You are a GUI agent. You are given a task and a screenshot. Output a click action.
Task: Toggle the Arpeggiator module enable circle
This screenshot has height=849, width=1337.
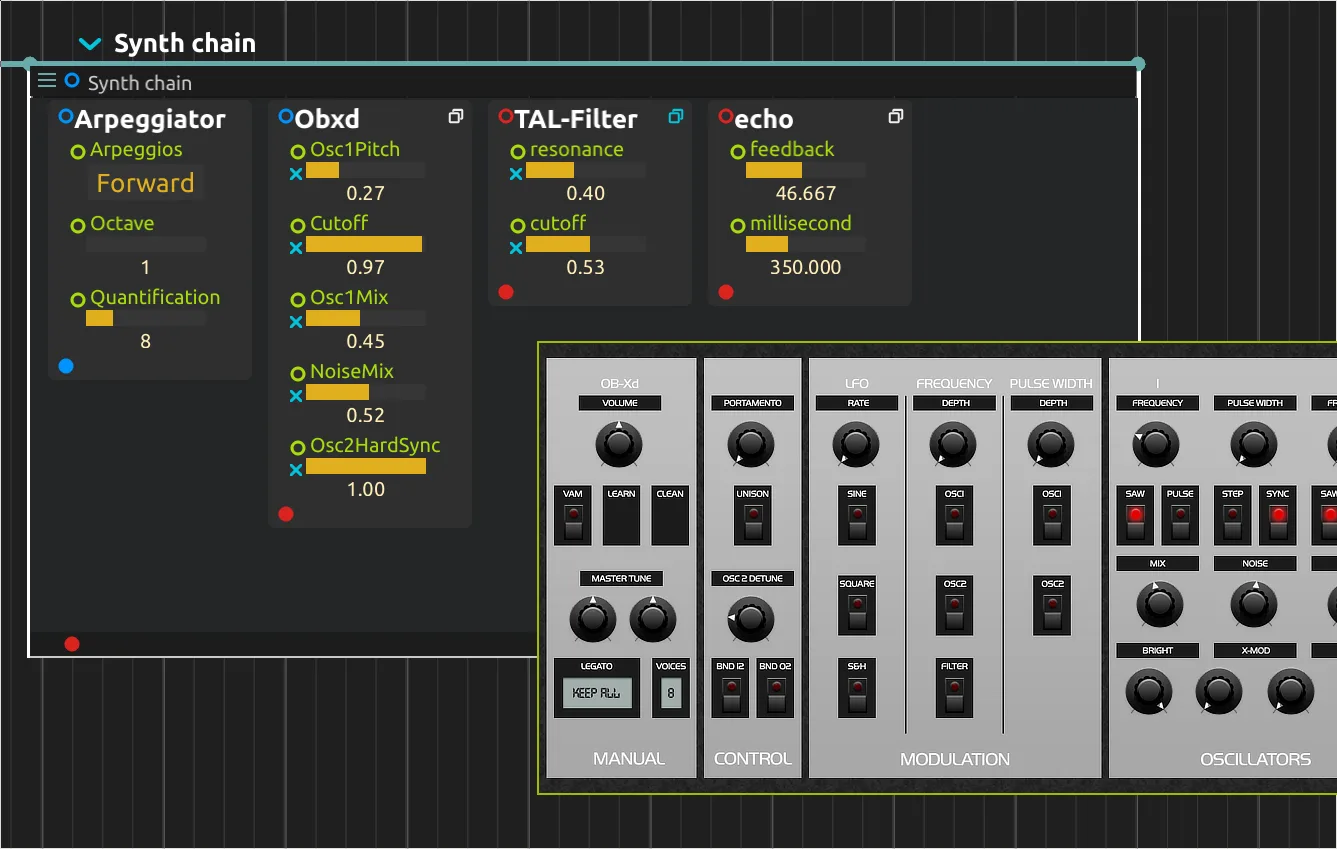66,117
